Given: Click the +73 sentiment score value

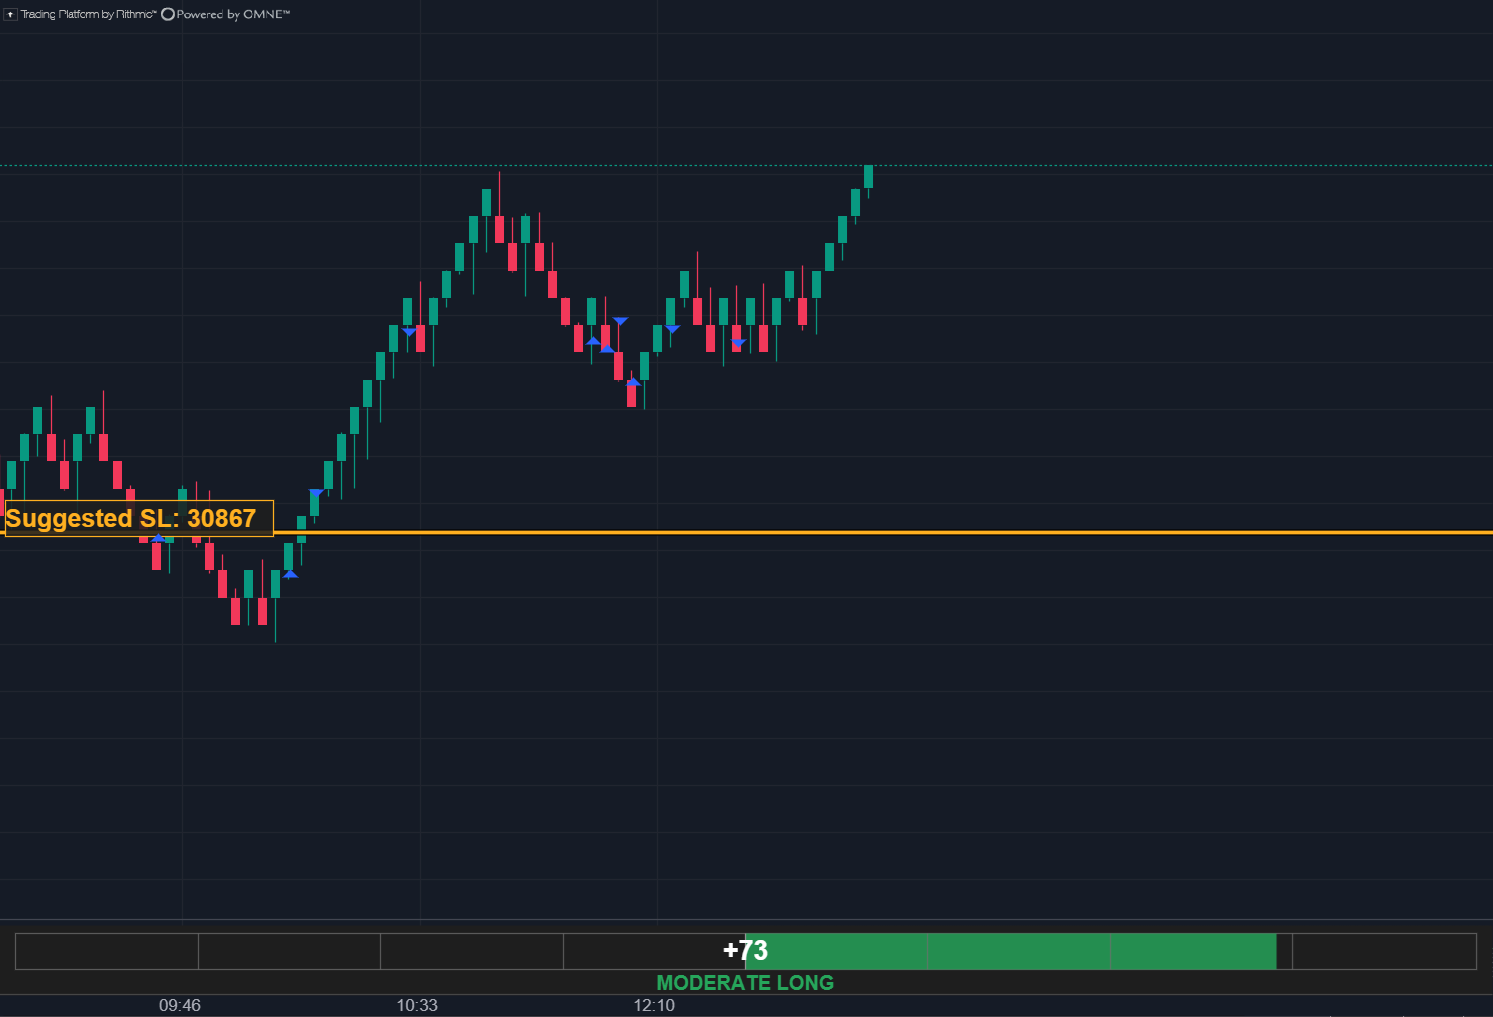Looking at the screenshot, I should click(745, 950).
